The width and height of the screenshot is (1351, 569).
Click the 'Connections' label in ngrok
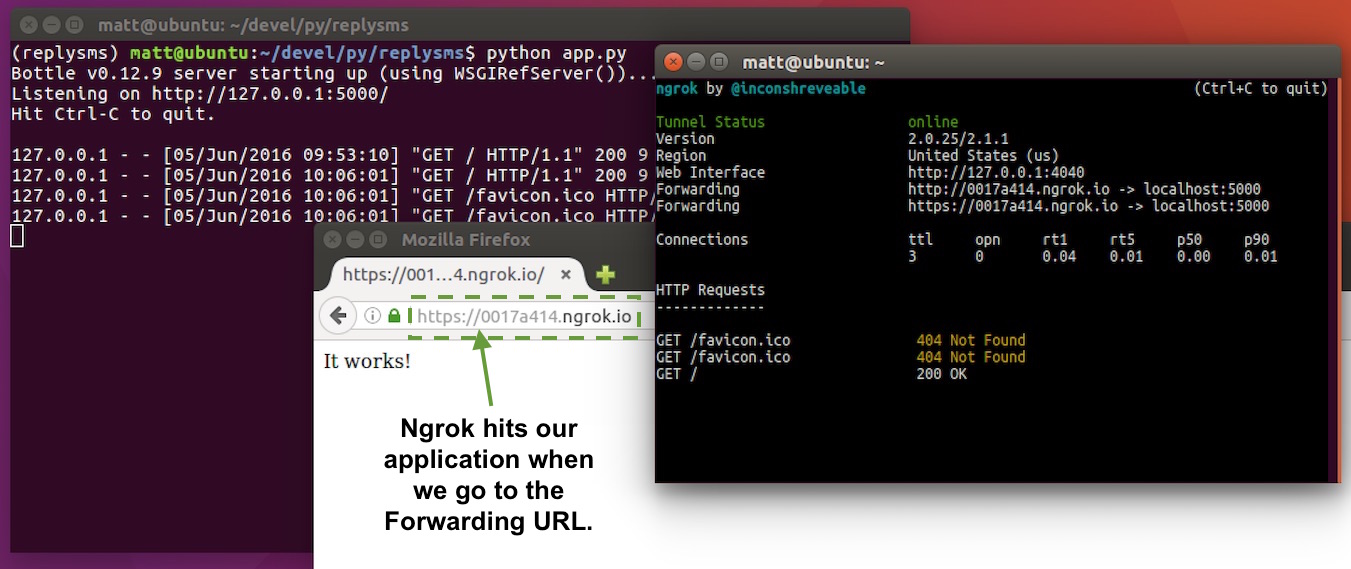pyautogui.click(x=702, y=239)
